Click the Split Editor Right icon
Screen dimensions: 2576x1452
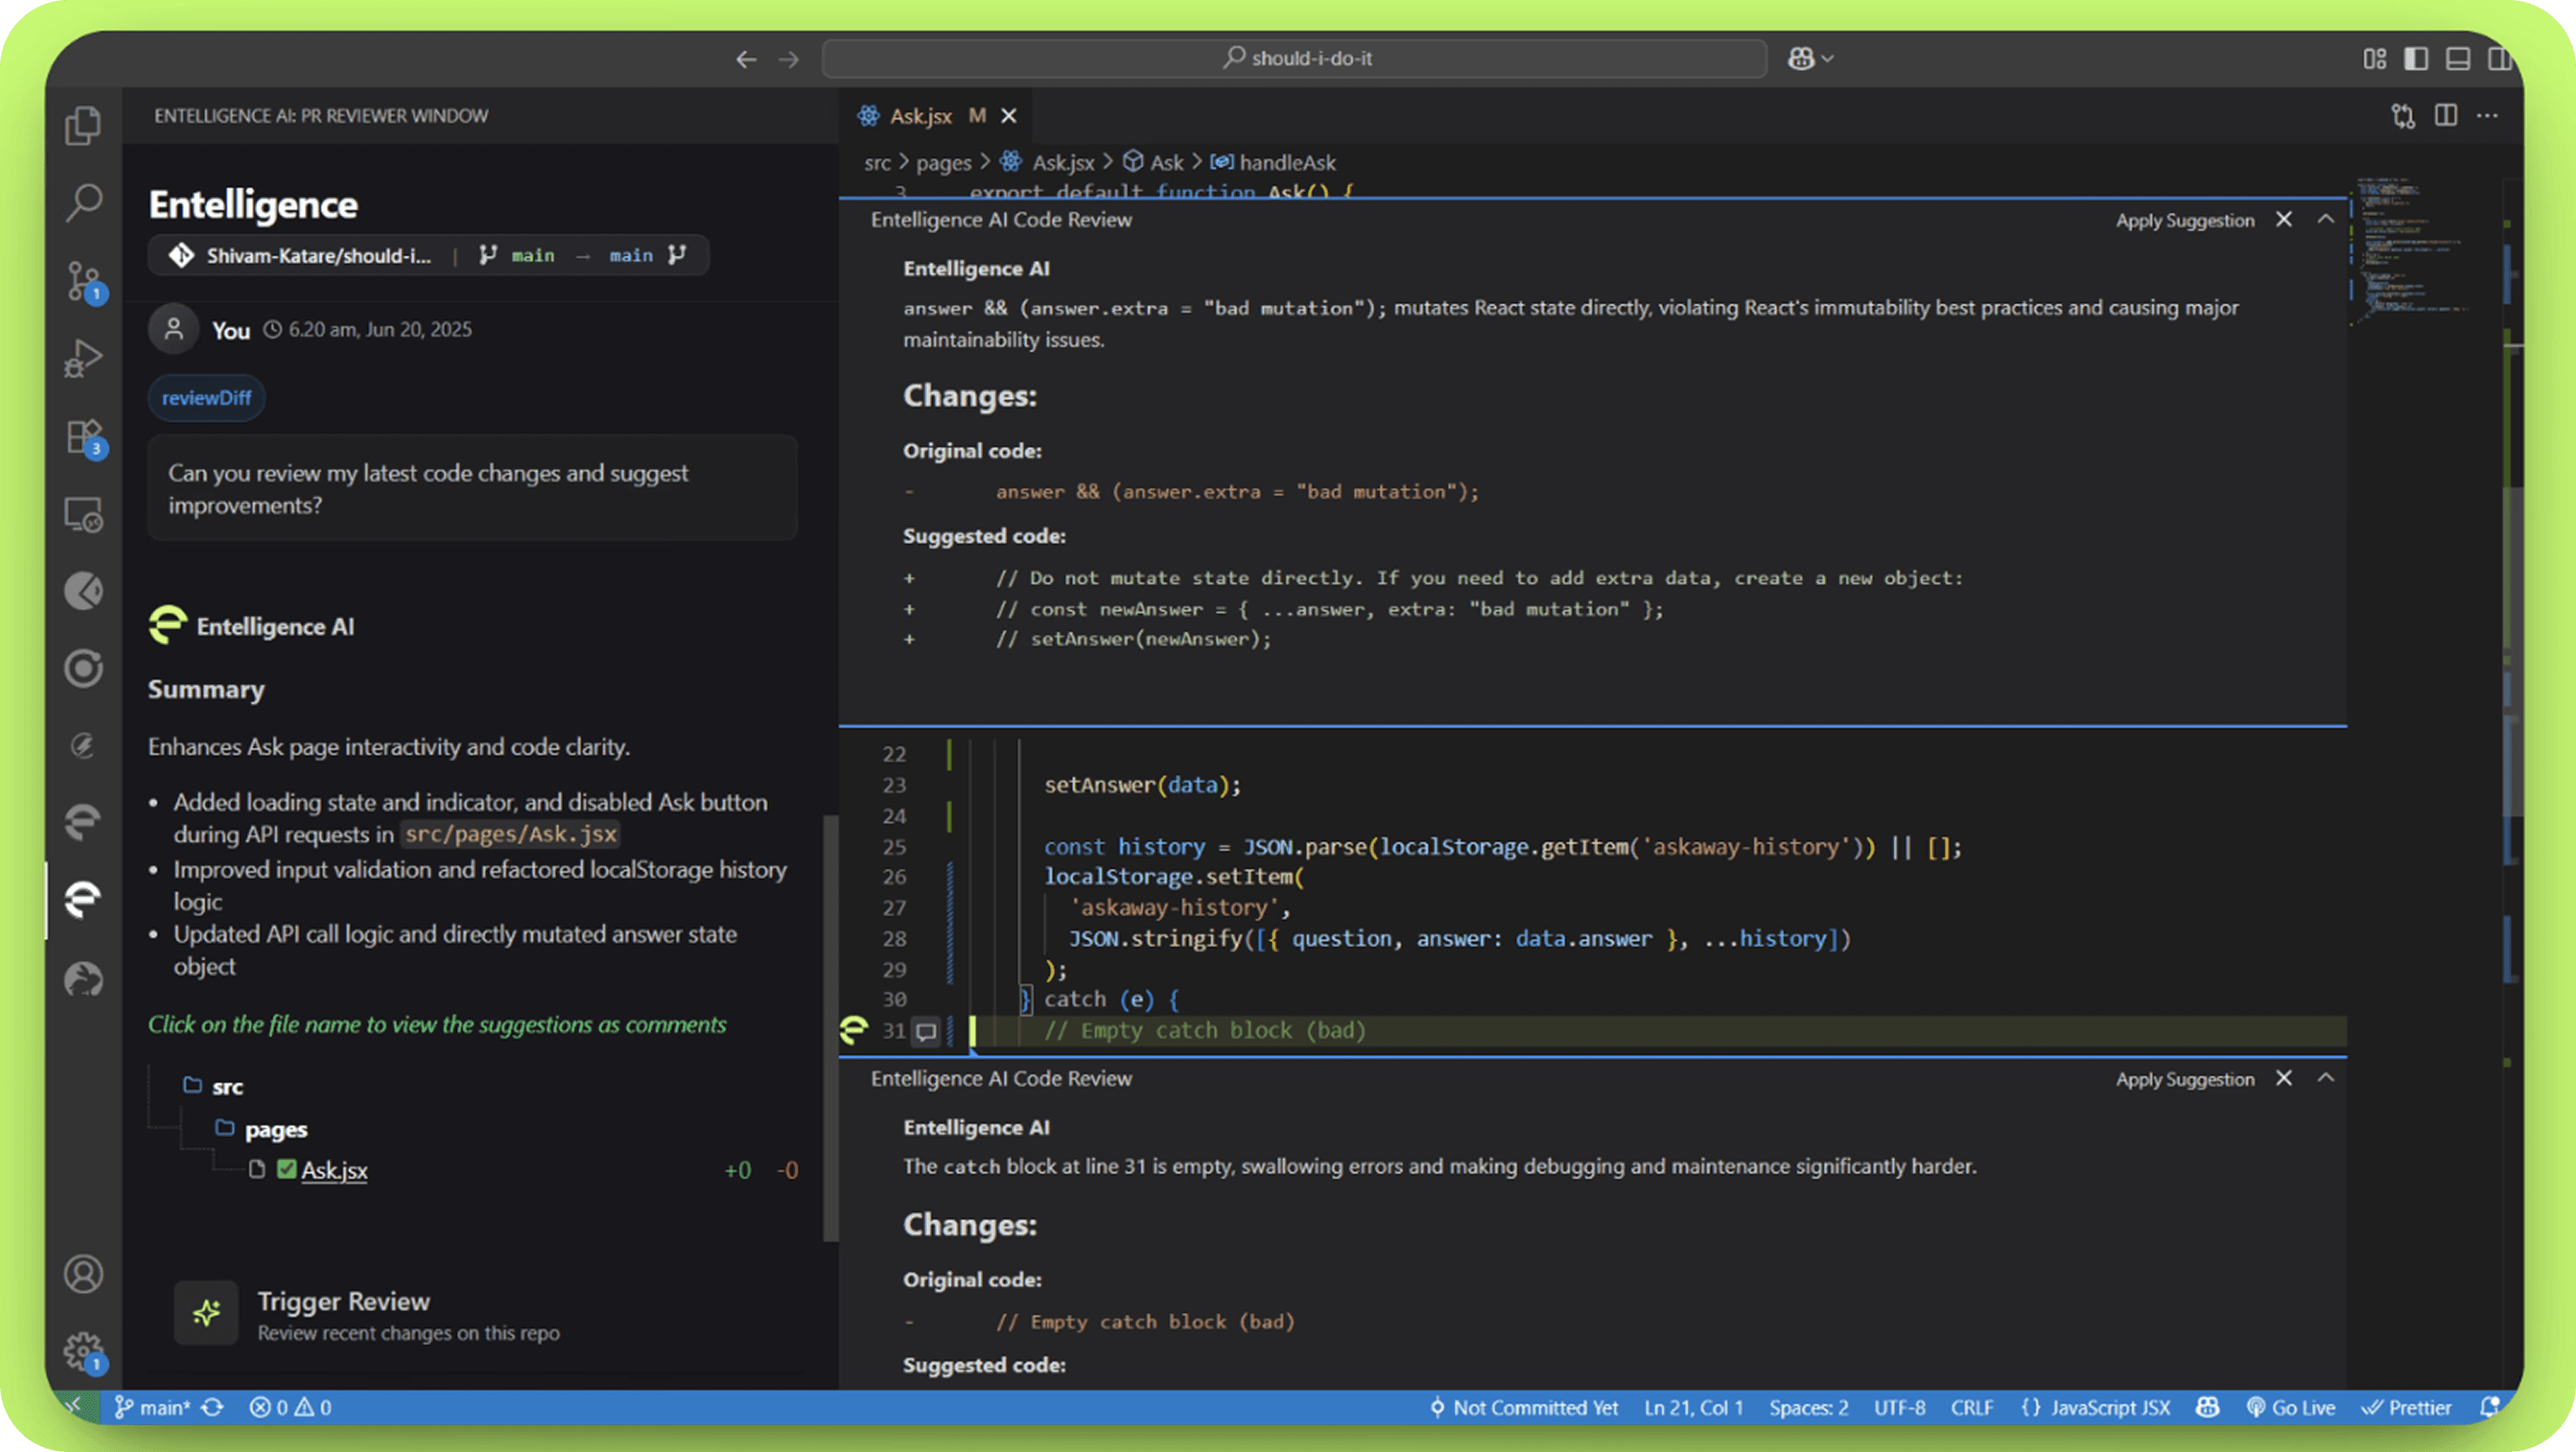pyautogui.click(x=2445, y=116)
